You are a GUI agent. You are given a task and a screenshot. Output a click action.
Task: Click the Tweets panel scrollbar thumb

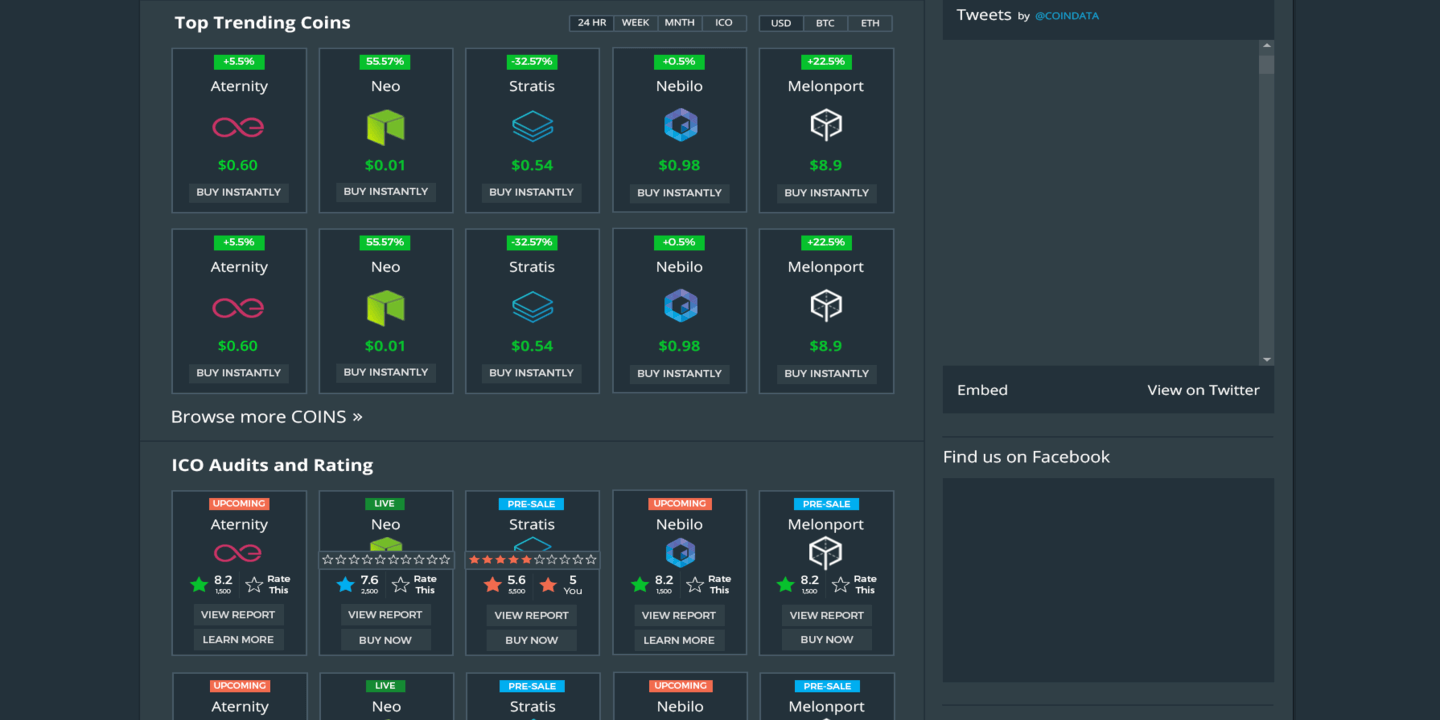click(x=1267, y=64)
